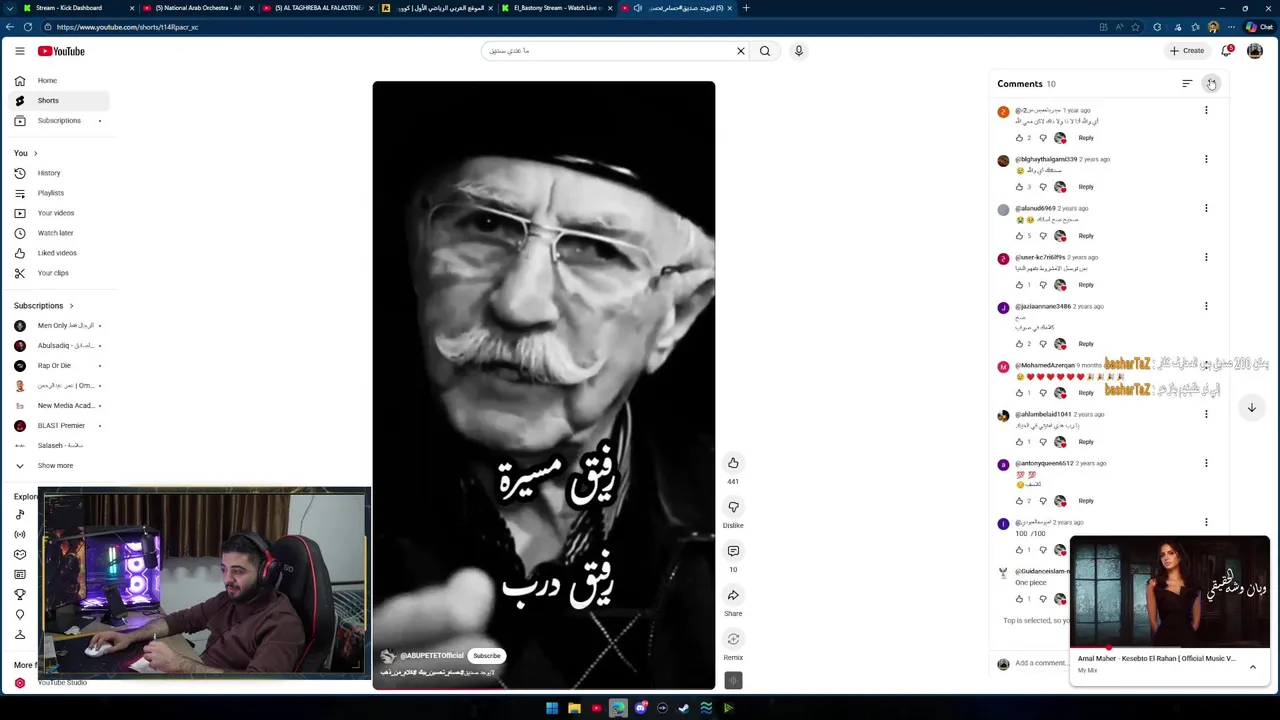
Task: Expand Show more subscriptions
Action: click(55, 466)
